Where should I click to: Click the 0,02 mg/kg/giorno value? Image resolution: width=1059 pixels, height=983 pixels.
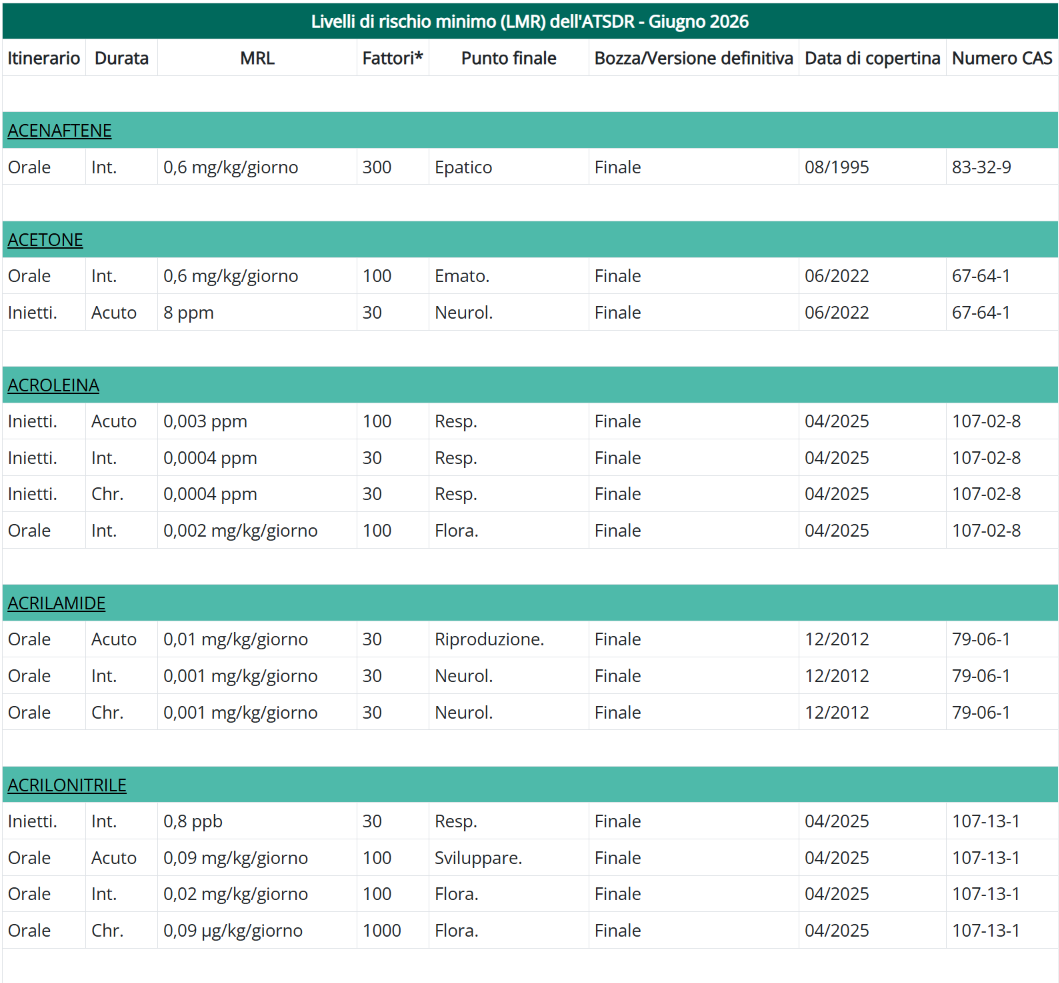point(236,894)
